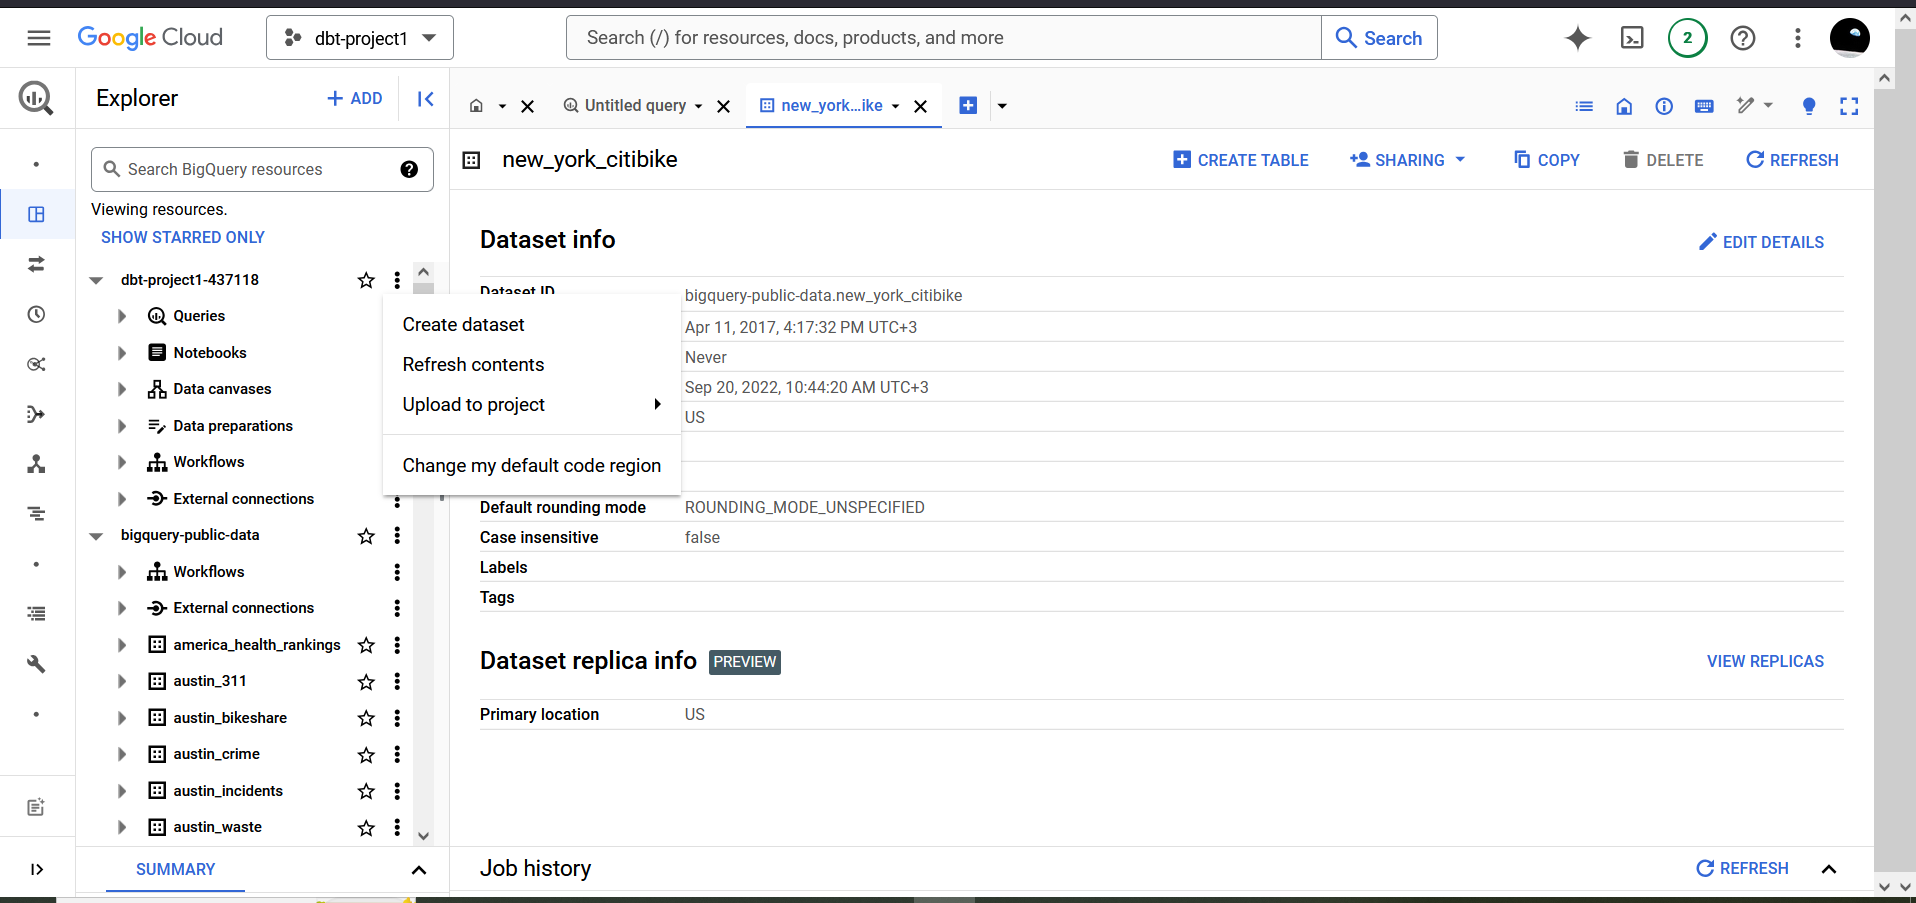This screenshot has height=903, width=1916.
Task: Star the austin_311 dataset
Action: click(x=366, y=681)
